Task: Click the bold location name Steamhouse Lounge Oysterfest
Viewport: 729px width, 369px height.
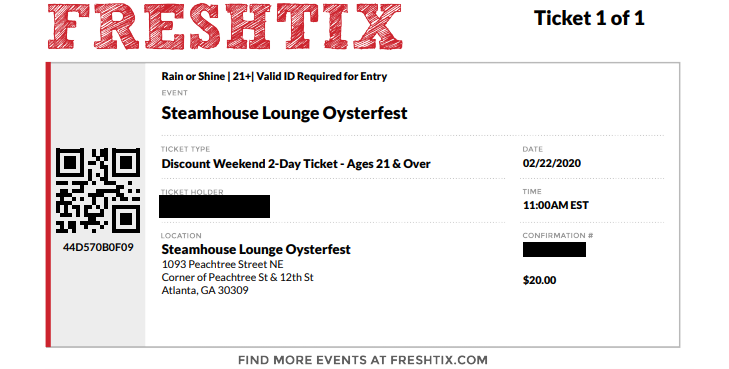Action: [256, 249]
